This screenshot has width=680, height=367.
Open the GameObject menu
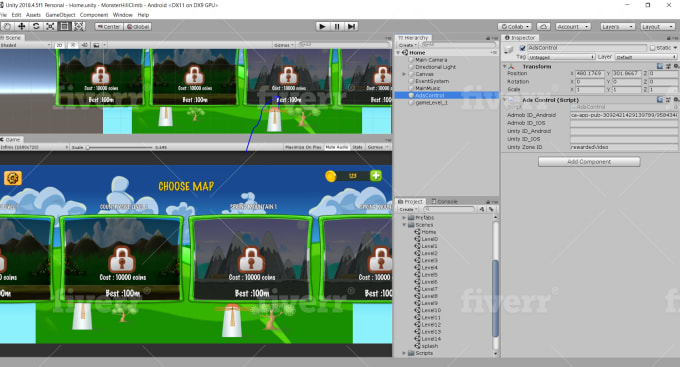coord(60,15)
